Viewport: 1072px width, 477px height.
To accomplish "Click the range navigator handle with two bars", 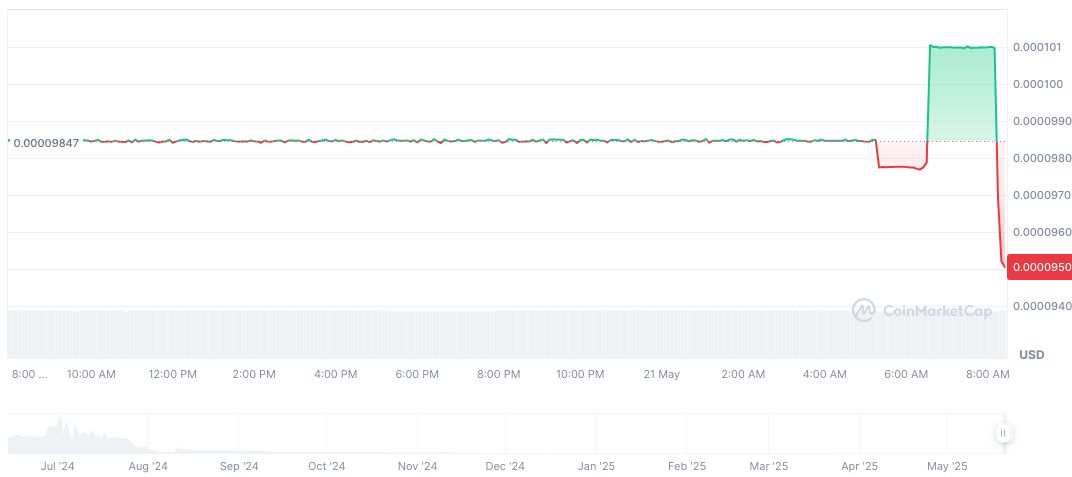I will pos(1003,433).
